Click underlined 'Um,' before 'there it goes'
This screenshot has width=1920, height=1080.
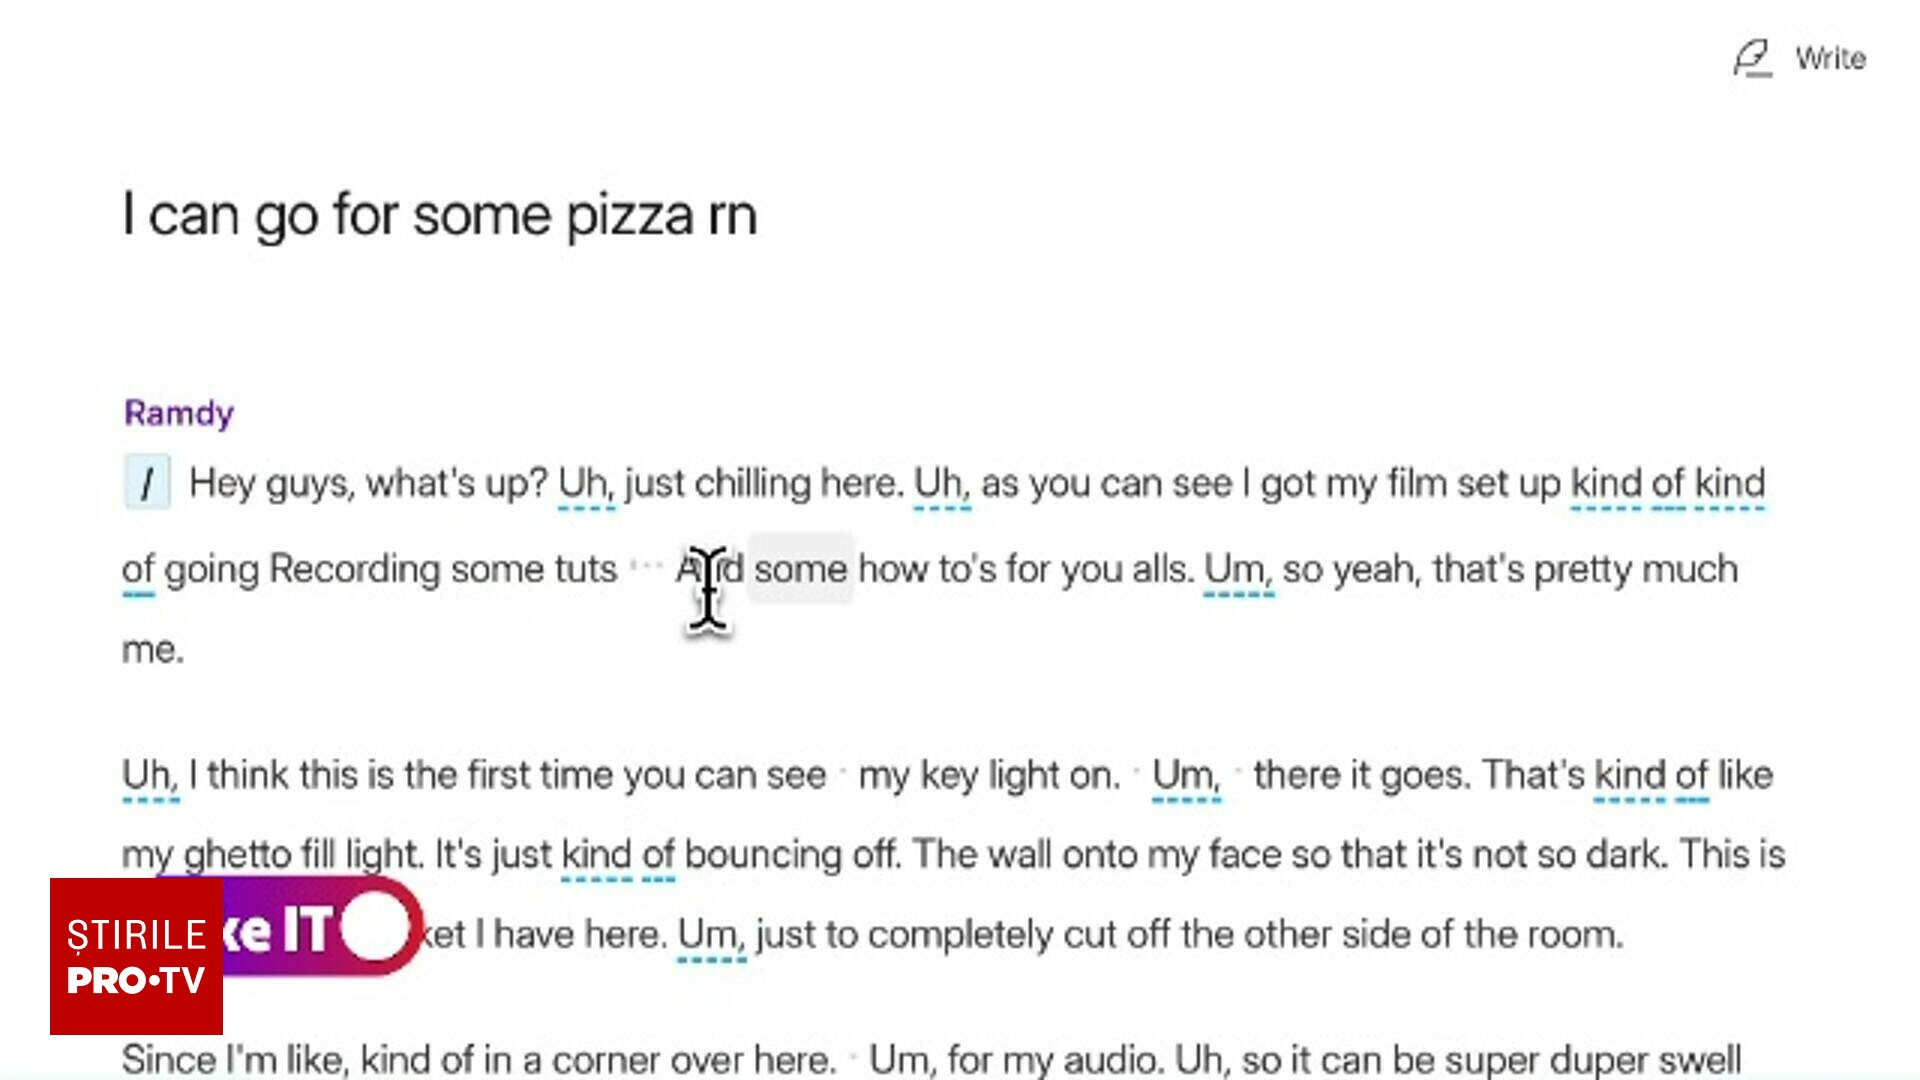[1186, 776]
